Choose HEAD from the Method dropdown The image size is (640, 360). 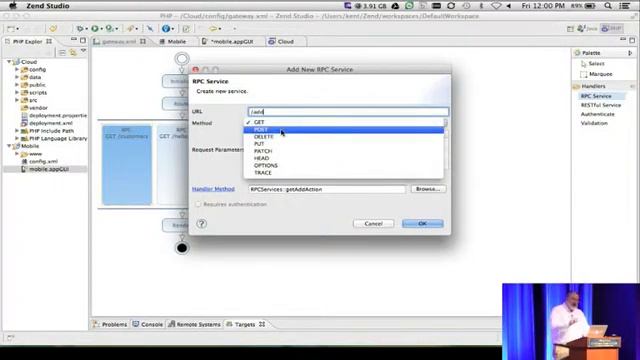pyautogui.click(x=344, y=158)
